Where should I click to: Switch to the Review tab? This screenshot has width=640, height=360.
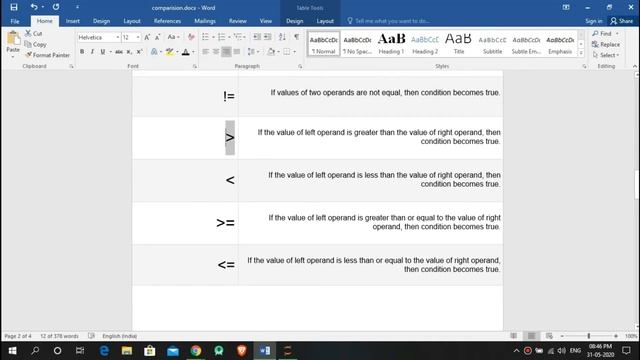point(238,21)
